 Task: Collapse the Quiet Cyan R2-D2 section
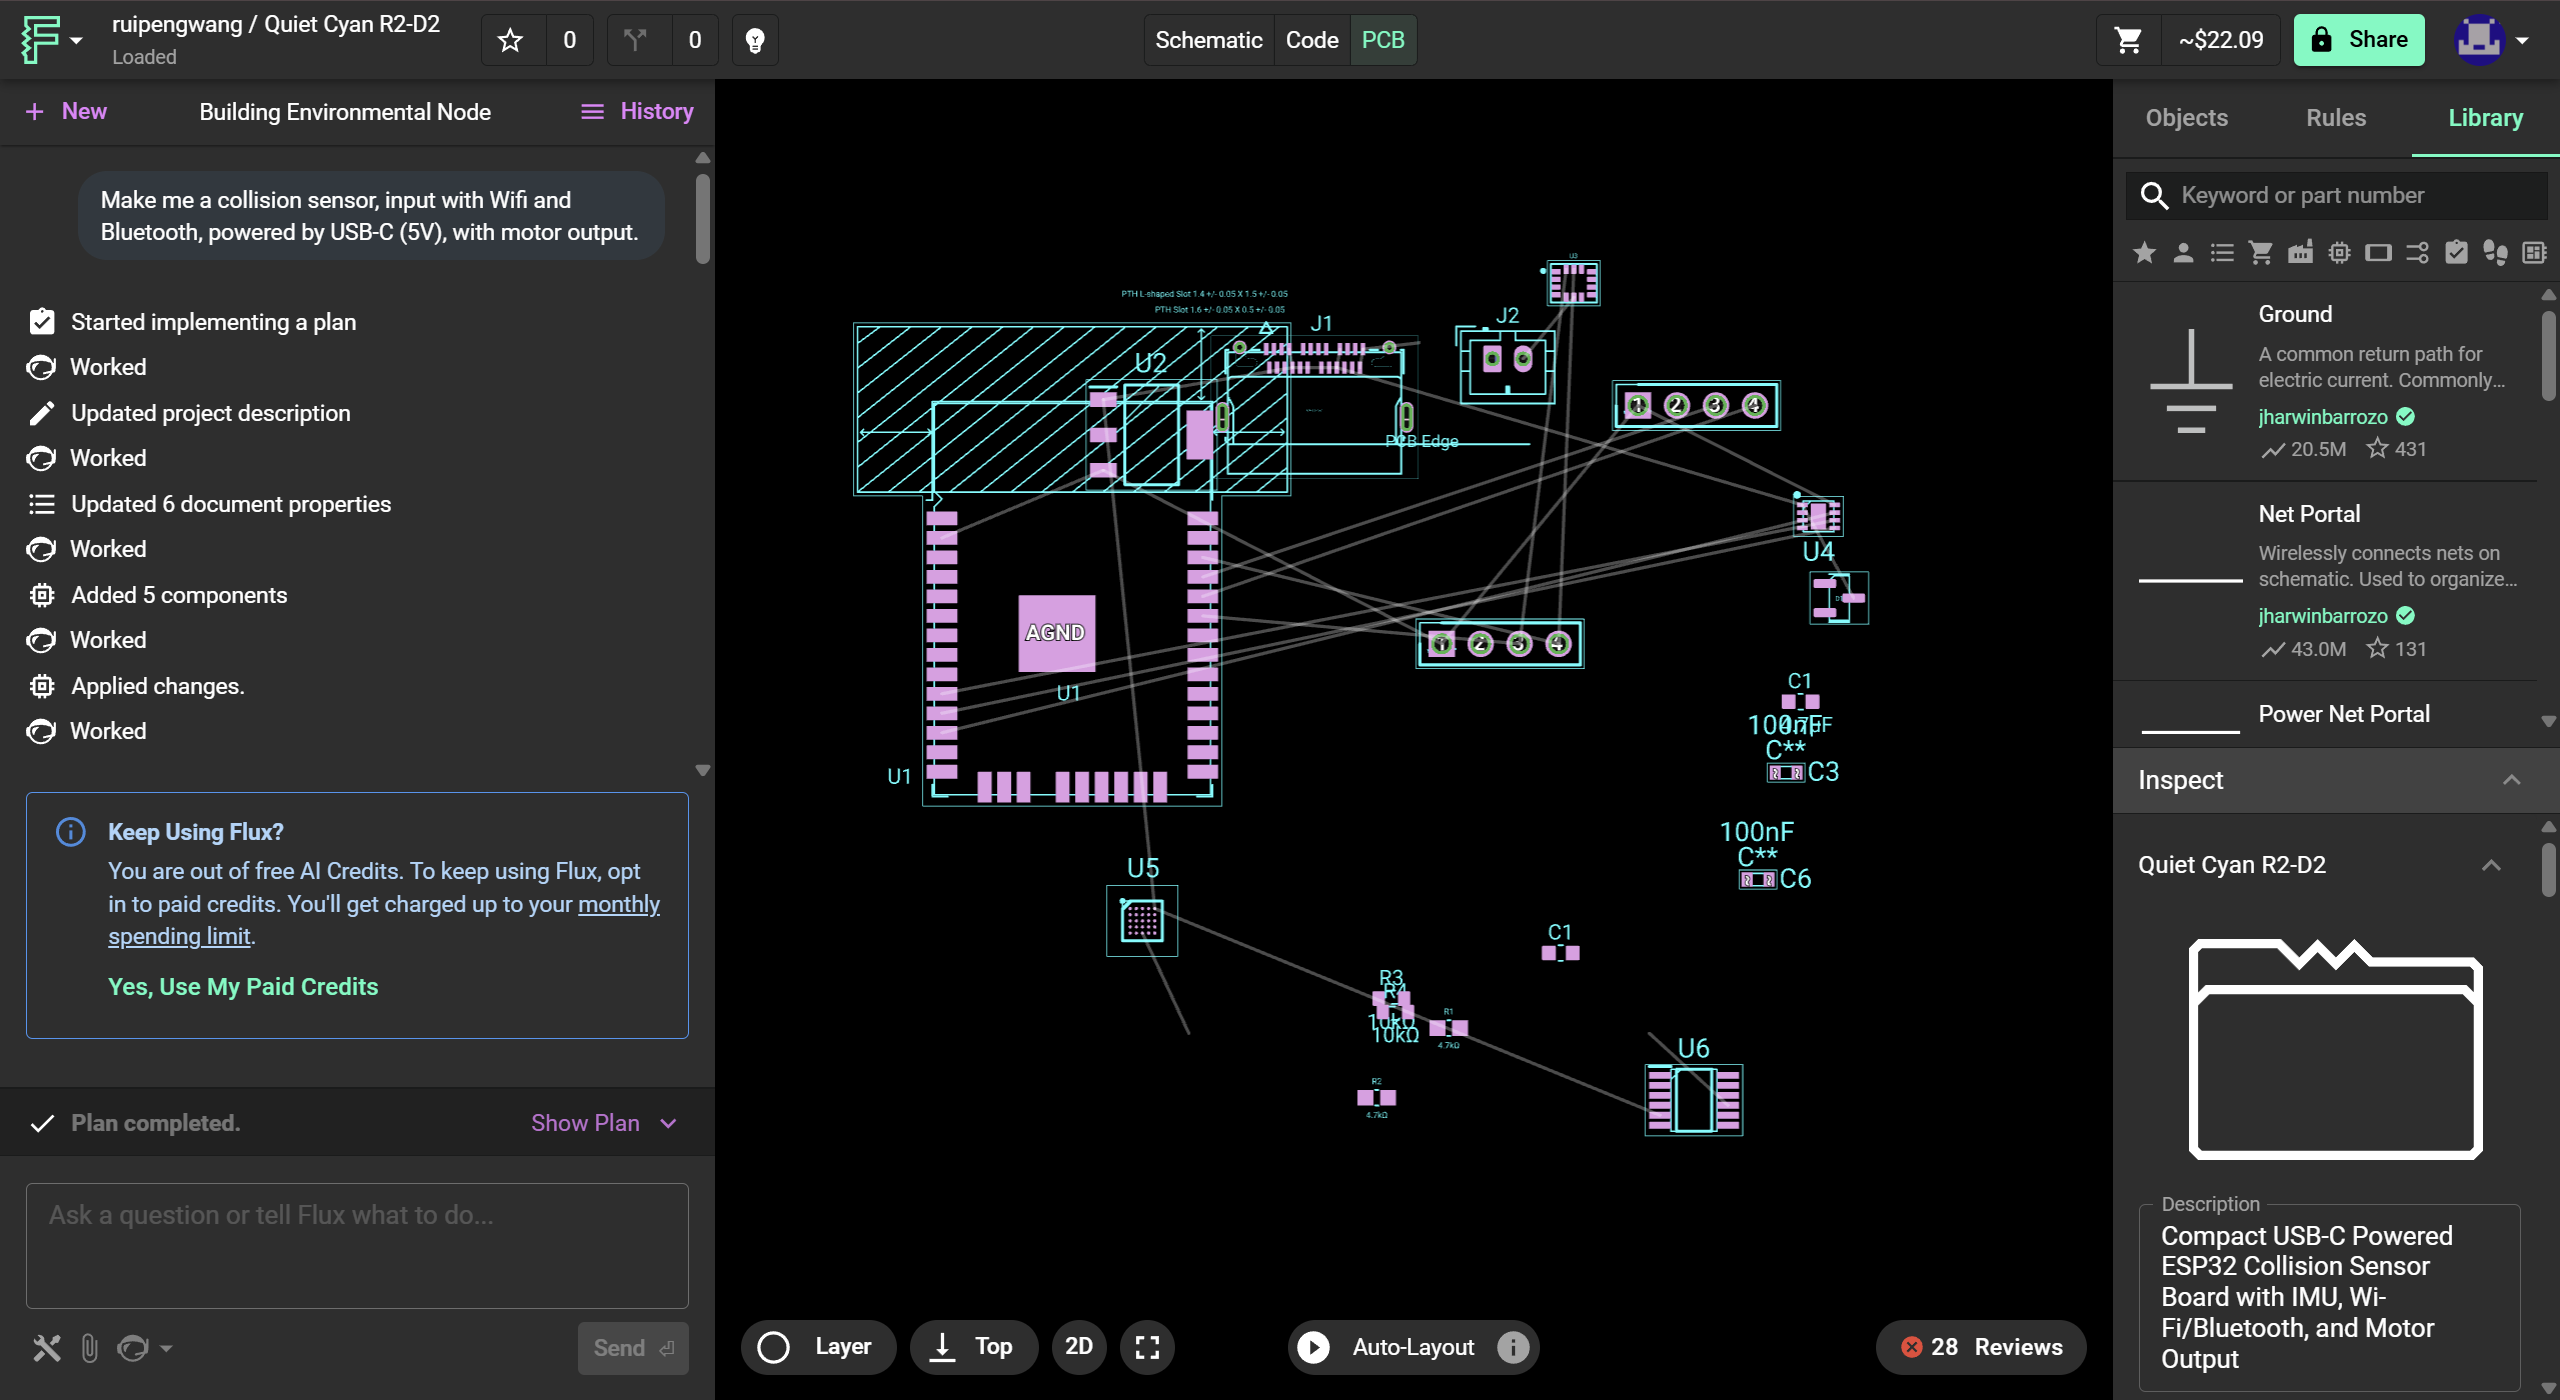2491,865
